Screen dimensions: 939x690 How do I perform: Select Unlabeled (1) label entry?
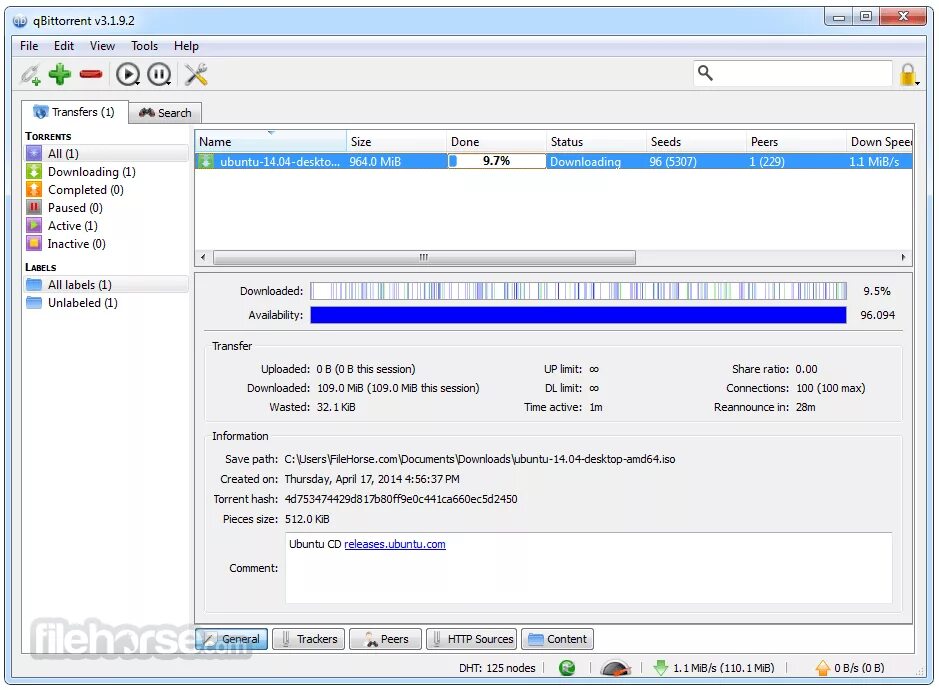point(107,302)
